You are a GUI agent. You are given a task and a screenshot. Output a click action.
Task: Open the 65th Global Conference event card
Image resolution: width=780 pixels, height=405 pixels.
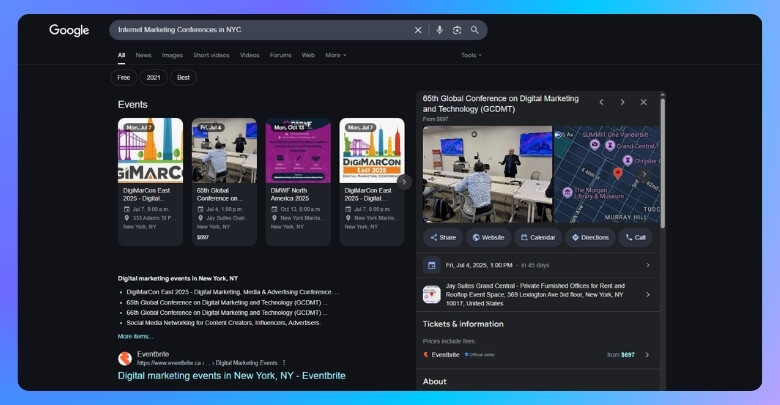pyautogui.click(x=224, y=182)
